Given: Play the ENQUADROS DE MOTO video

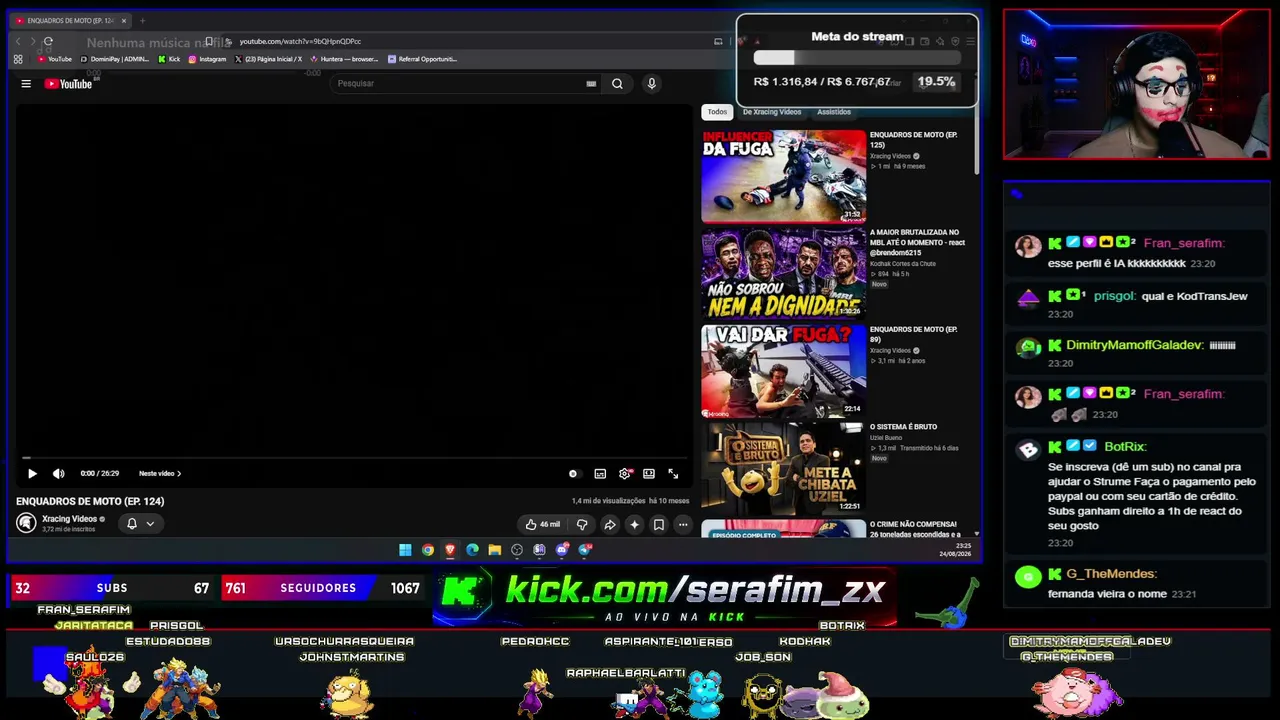Looking at the screenshot, I should [x=32, y=474].
